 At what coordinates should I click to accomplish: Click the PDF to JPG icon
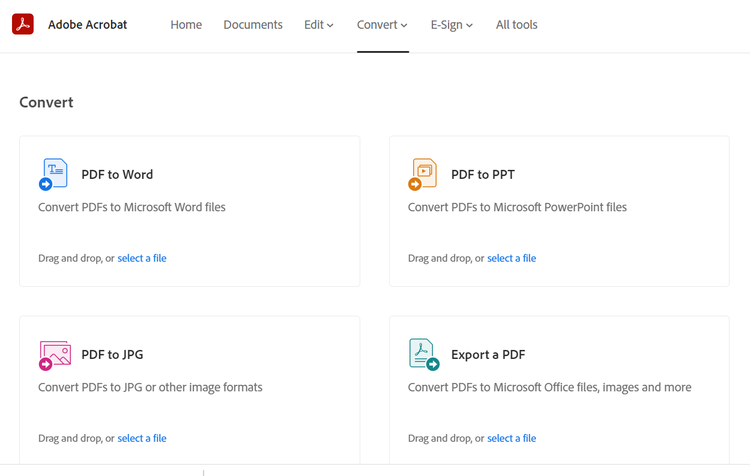54,355
